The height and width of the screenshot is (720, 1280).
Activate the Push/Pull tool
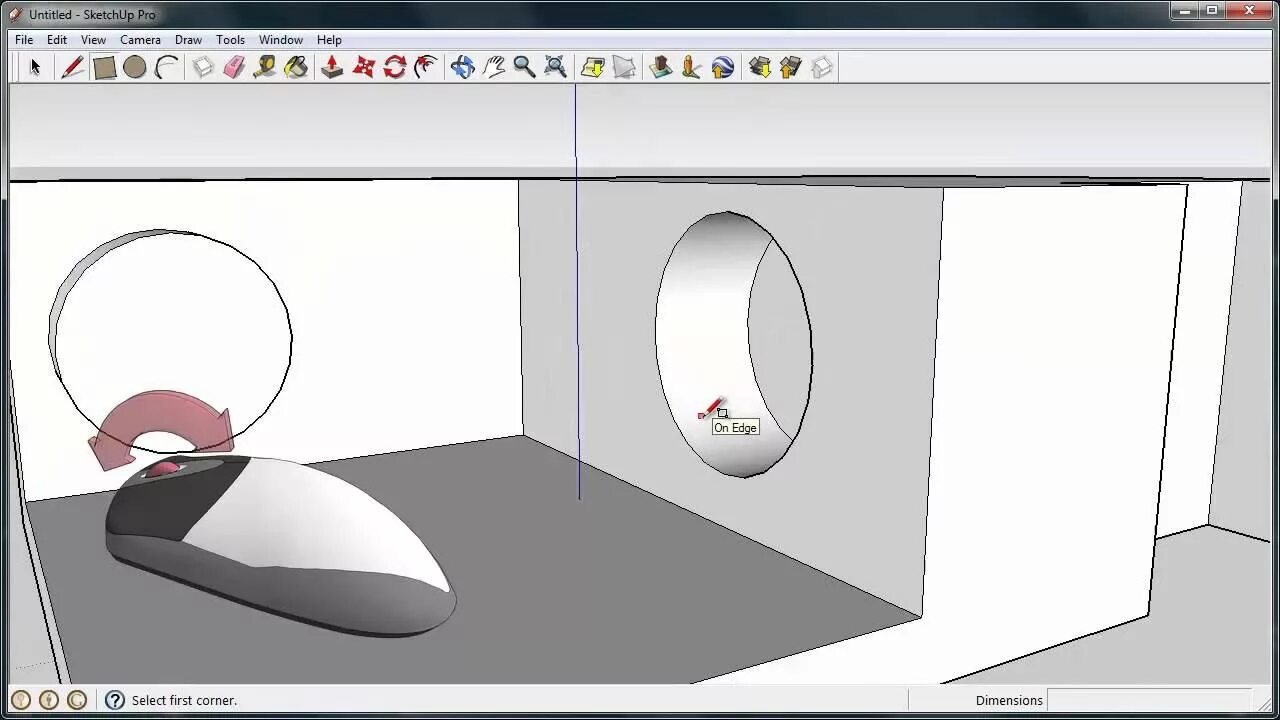333,67
